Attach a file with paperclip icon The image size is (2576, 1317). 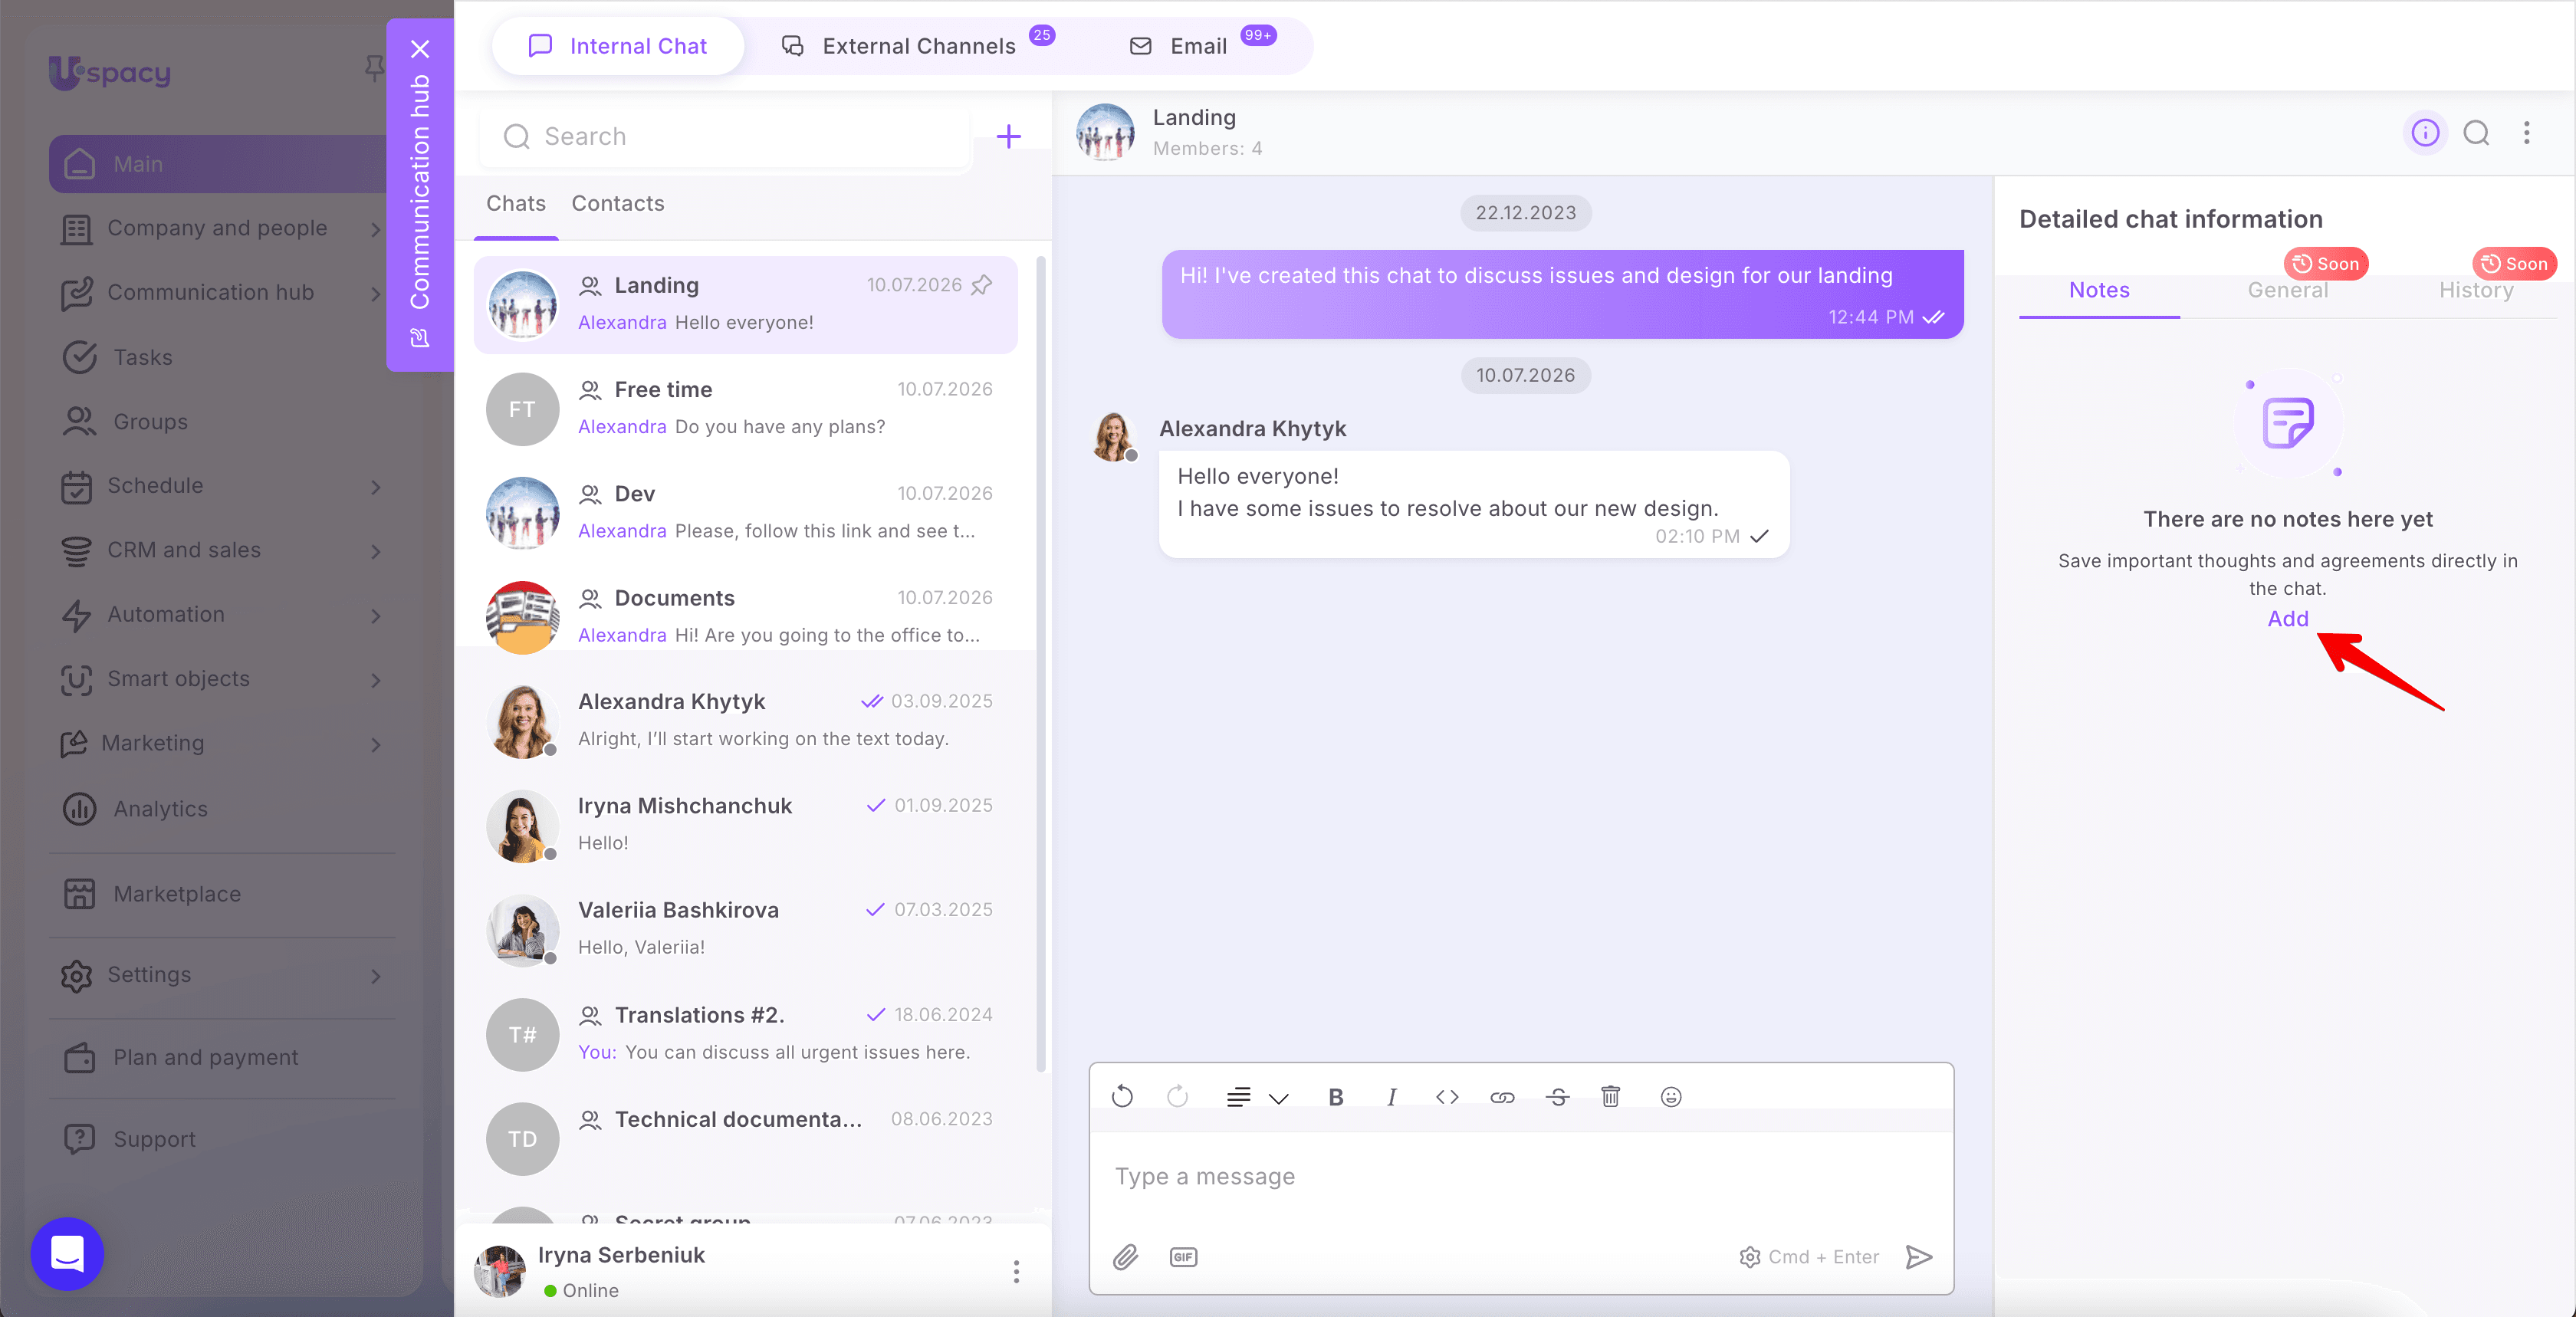(x=1126, y=1257)
